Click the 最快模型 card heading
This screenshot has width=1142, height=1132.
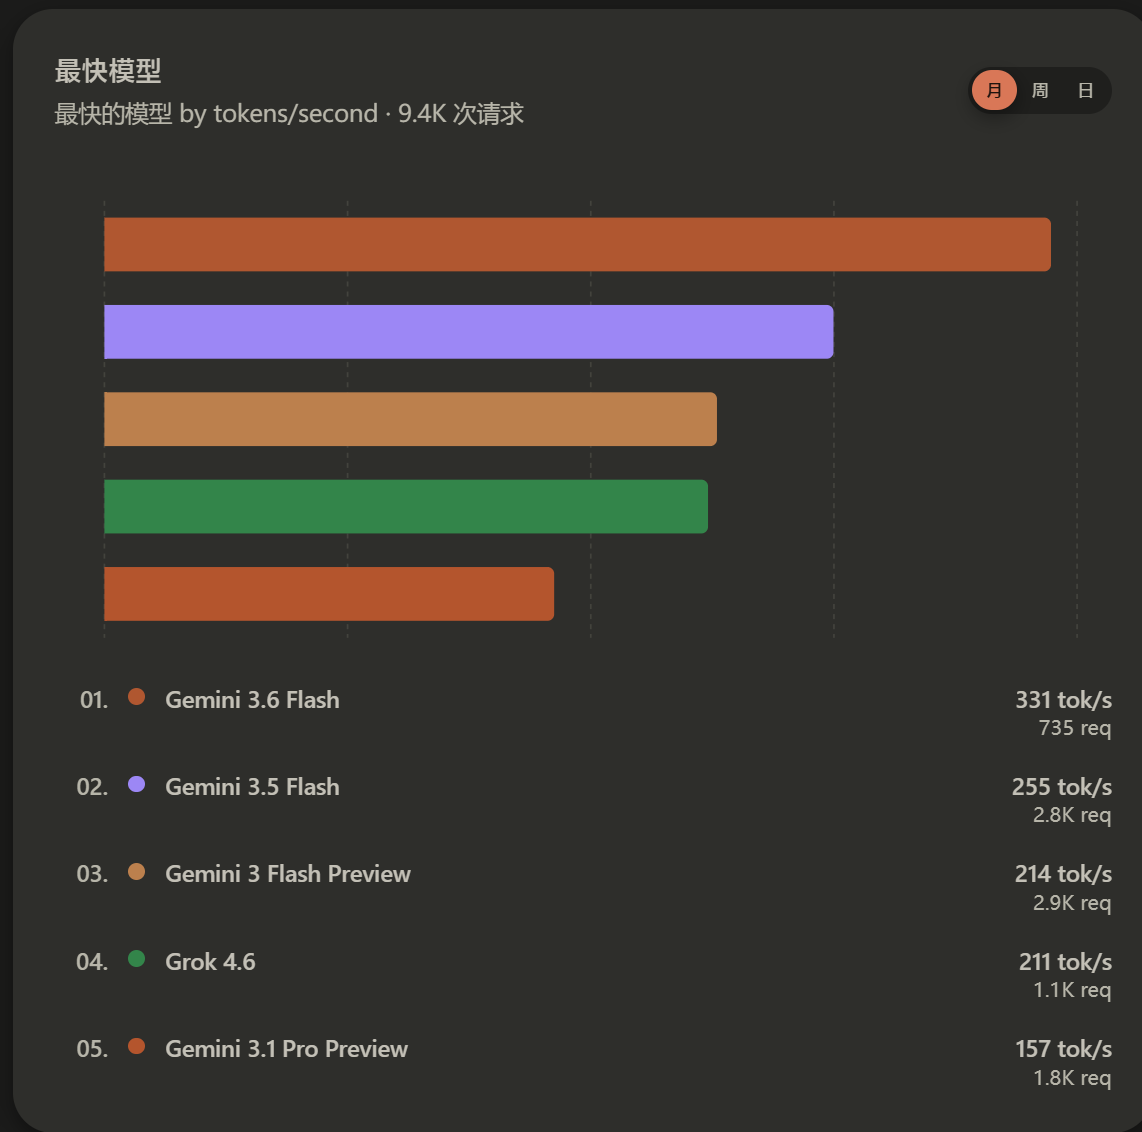click(x=108, y=71)
